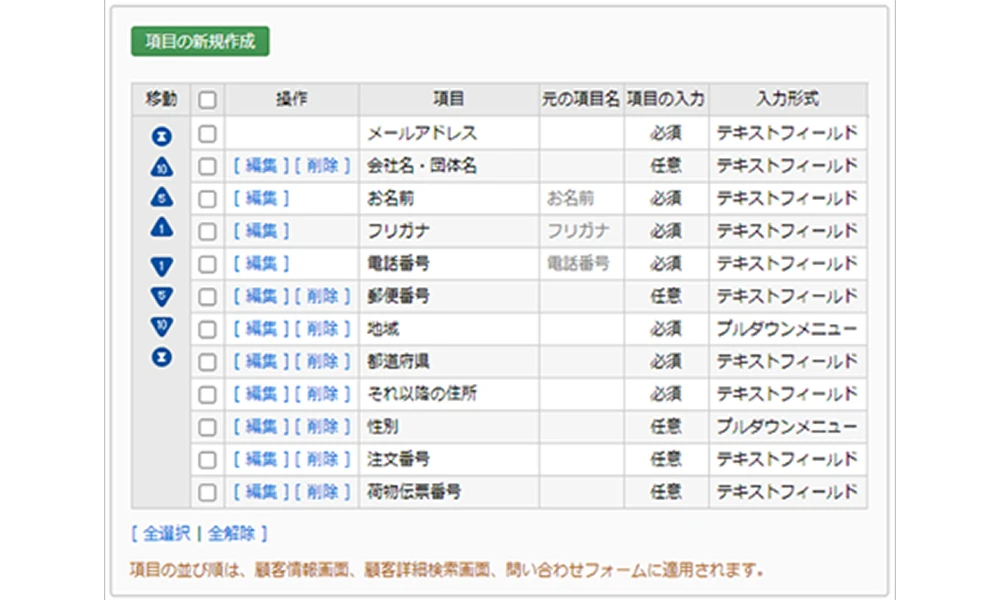The image size is (1000, 600).
Task: Check the 注文番号 row checkbox
Action: pos(207,460)
